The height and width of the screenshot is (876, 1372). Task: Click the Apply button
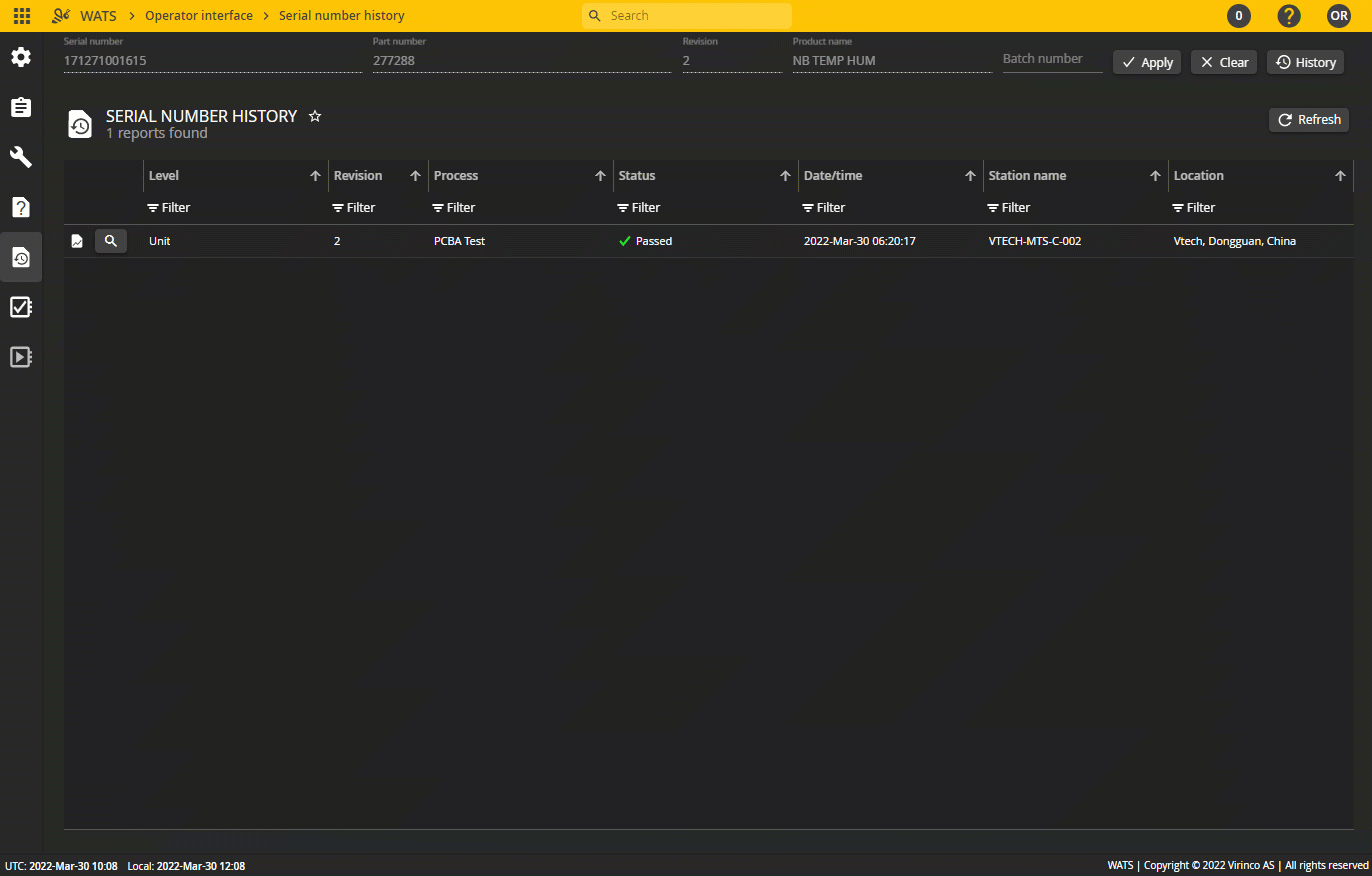click(1147, 62)
